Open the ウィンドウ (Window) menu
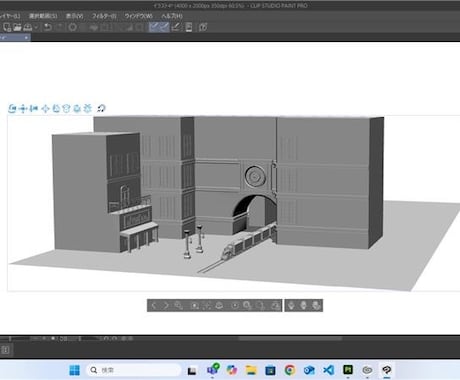The width and height of the screenshot is (460, 380). 139,16
